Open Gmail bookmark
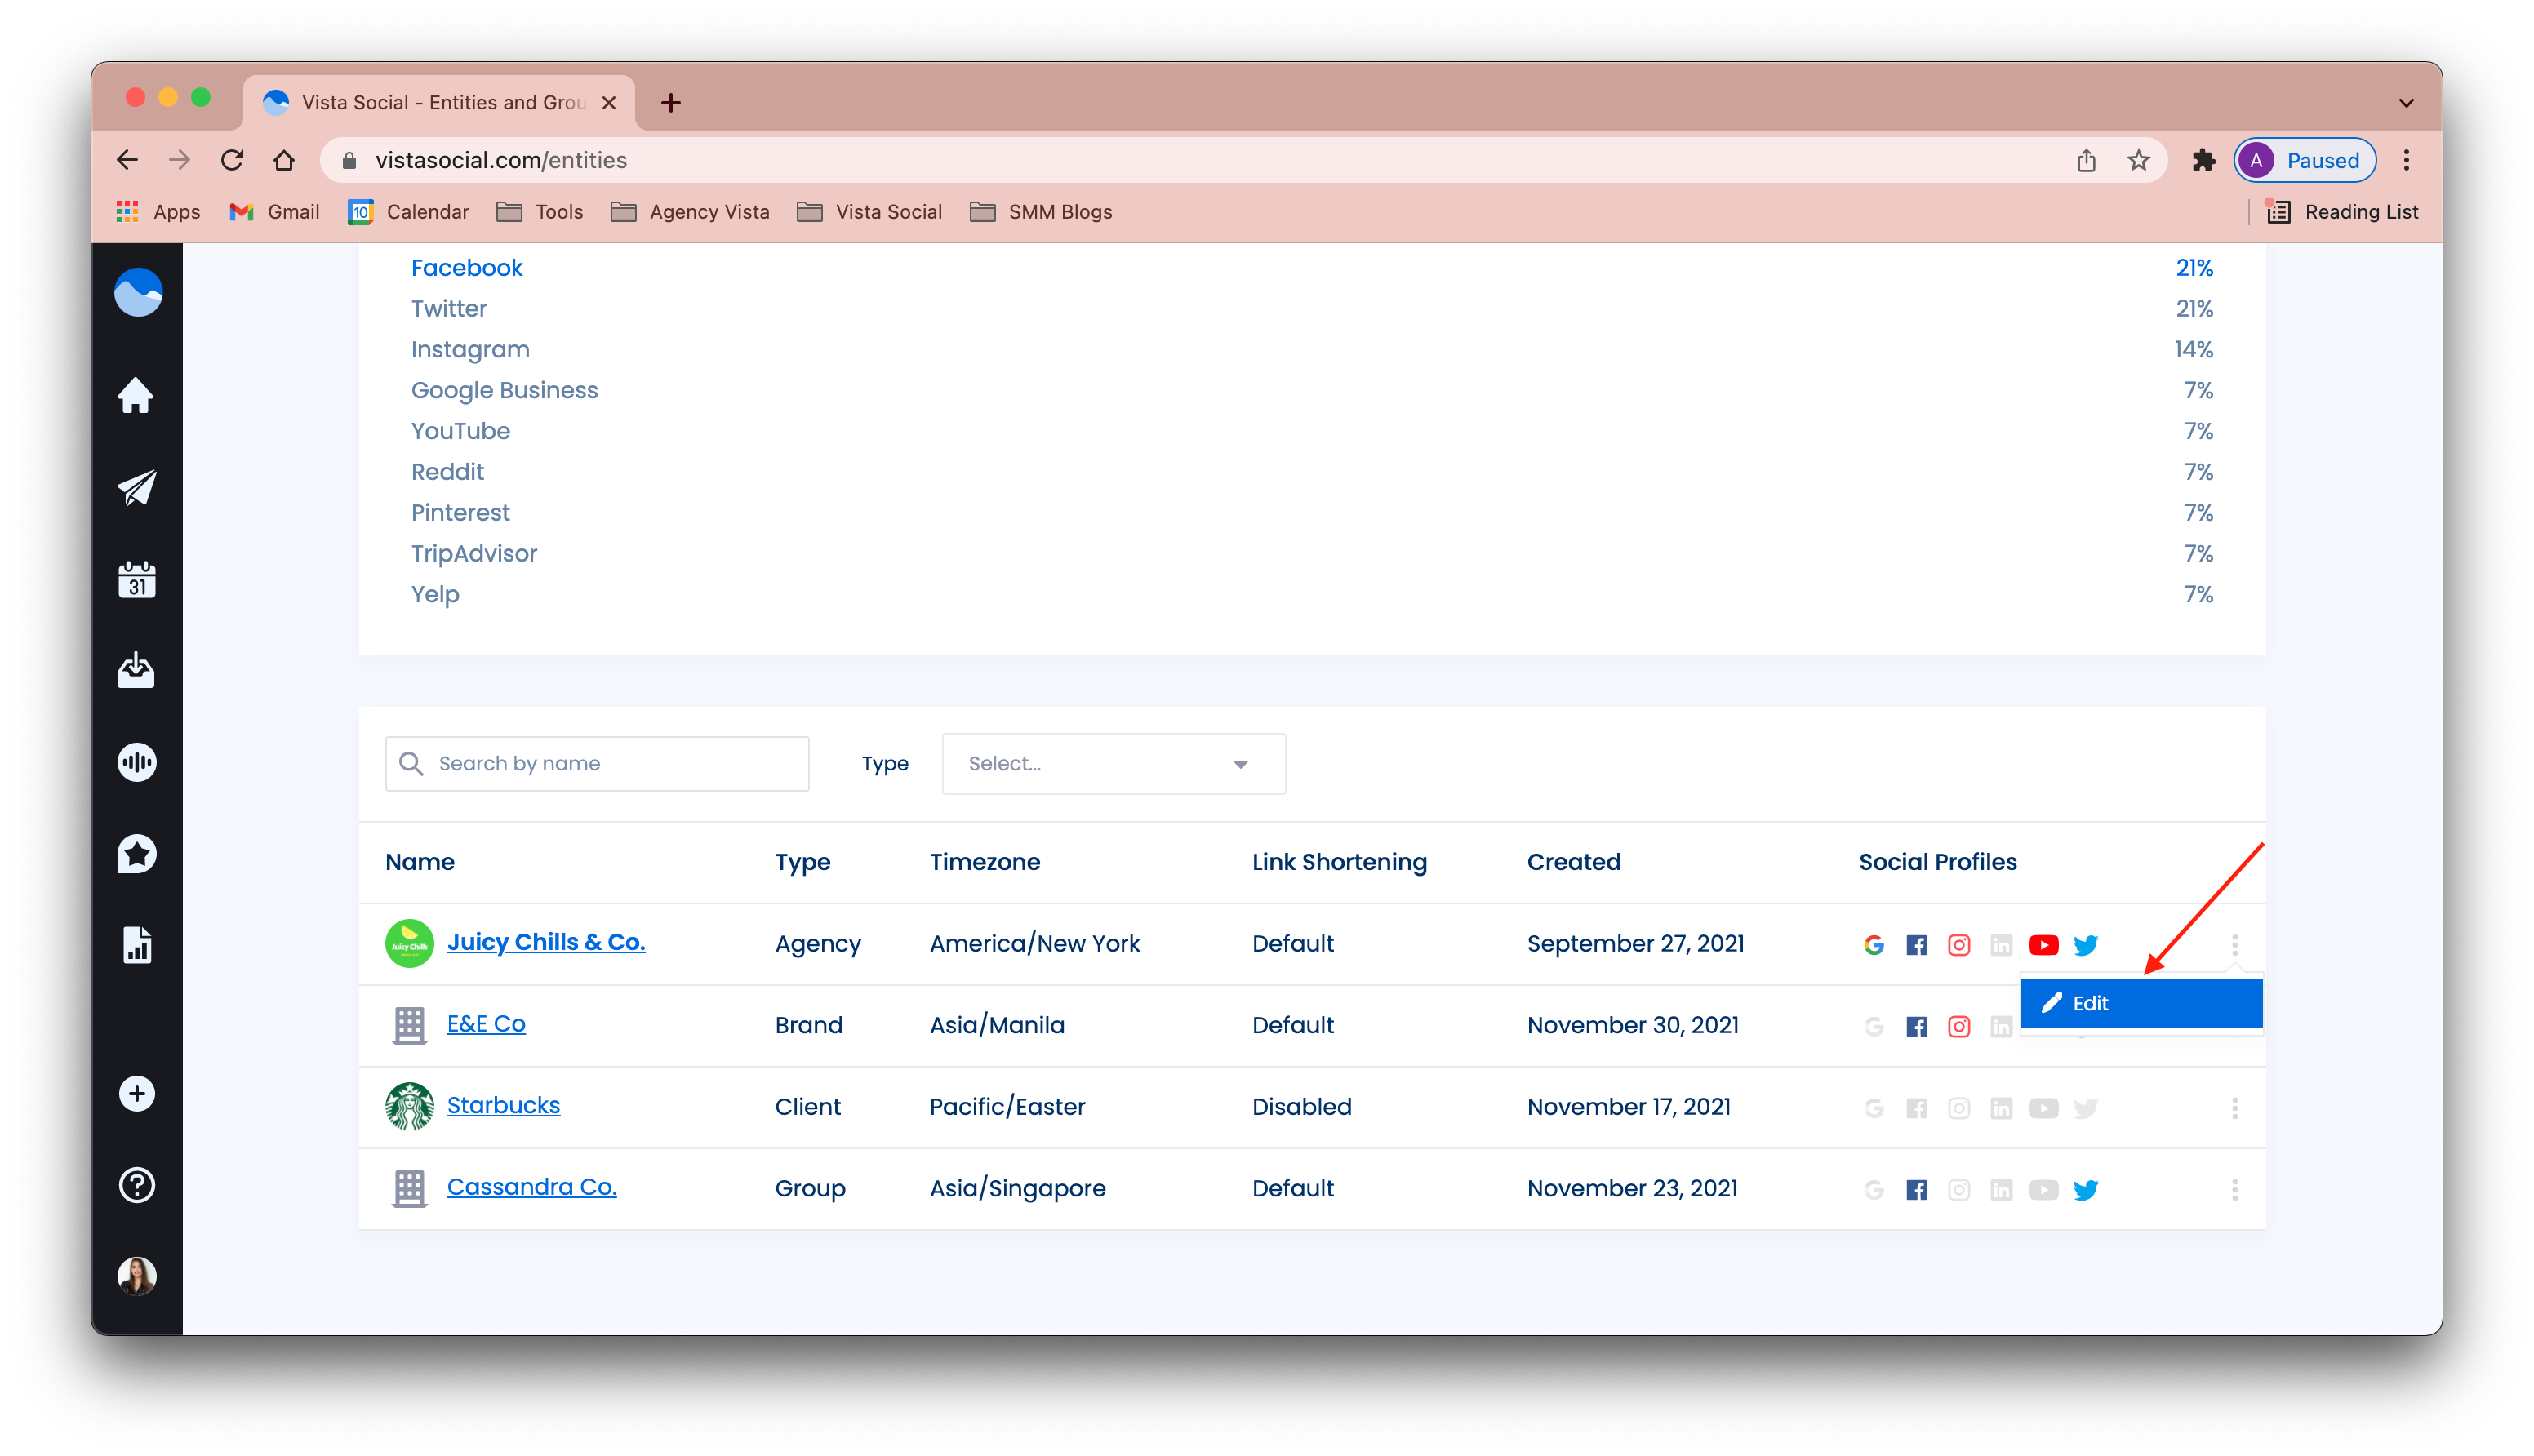The width and height of the screenshot is (2534, 1456). pos(274,212)
